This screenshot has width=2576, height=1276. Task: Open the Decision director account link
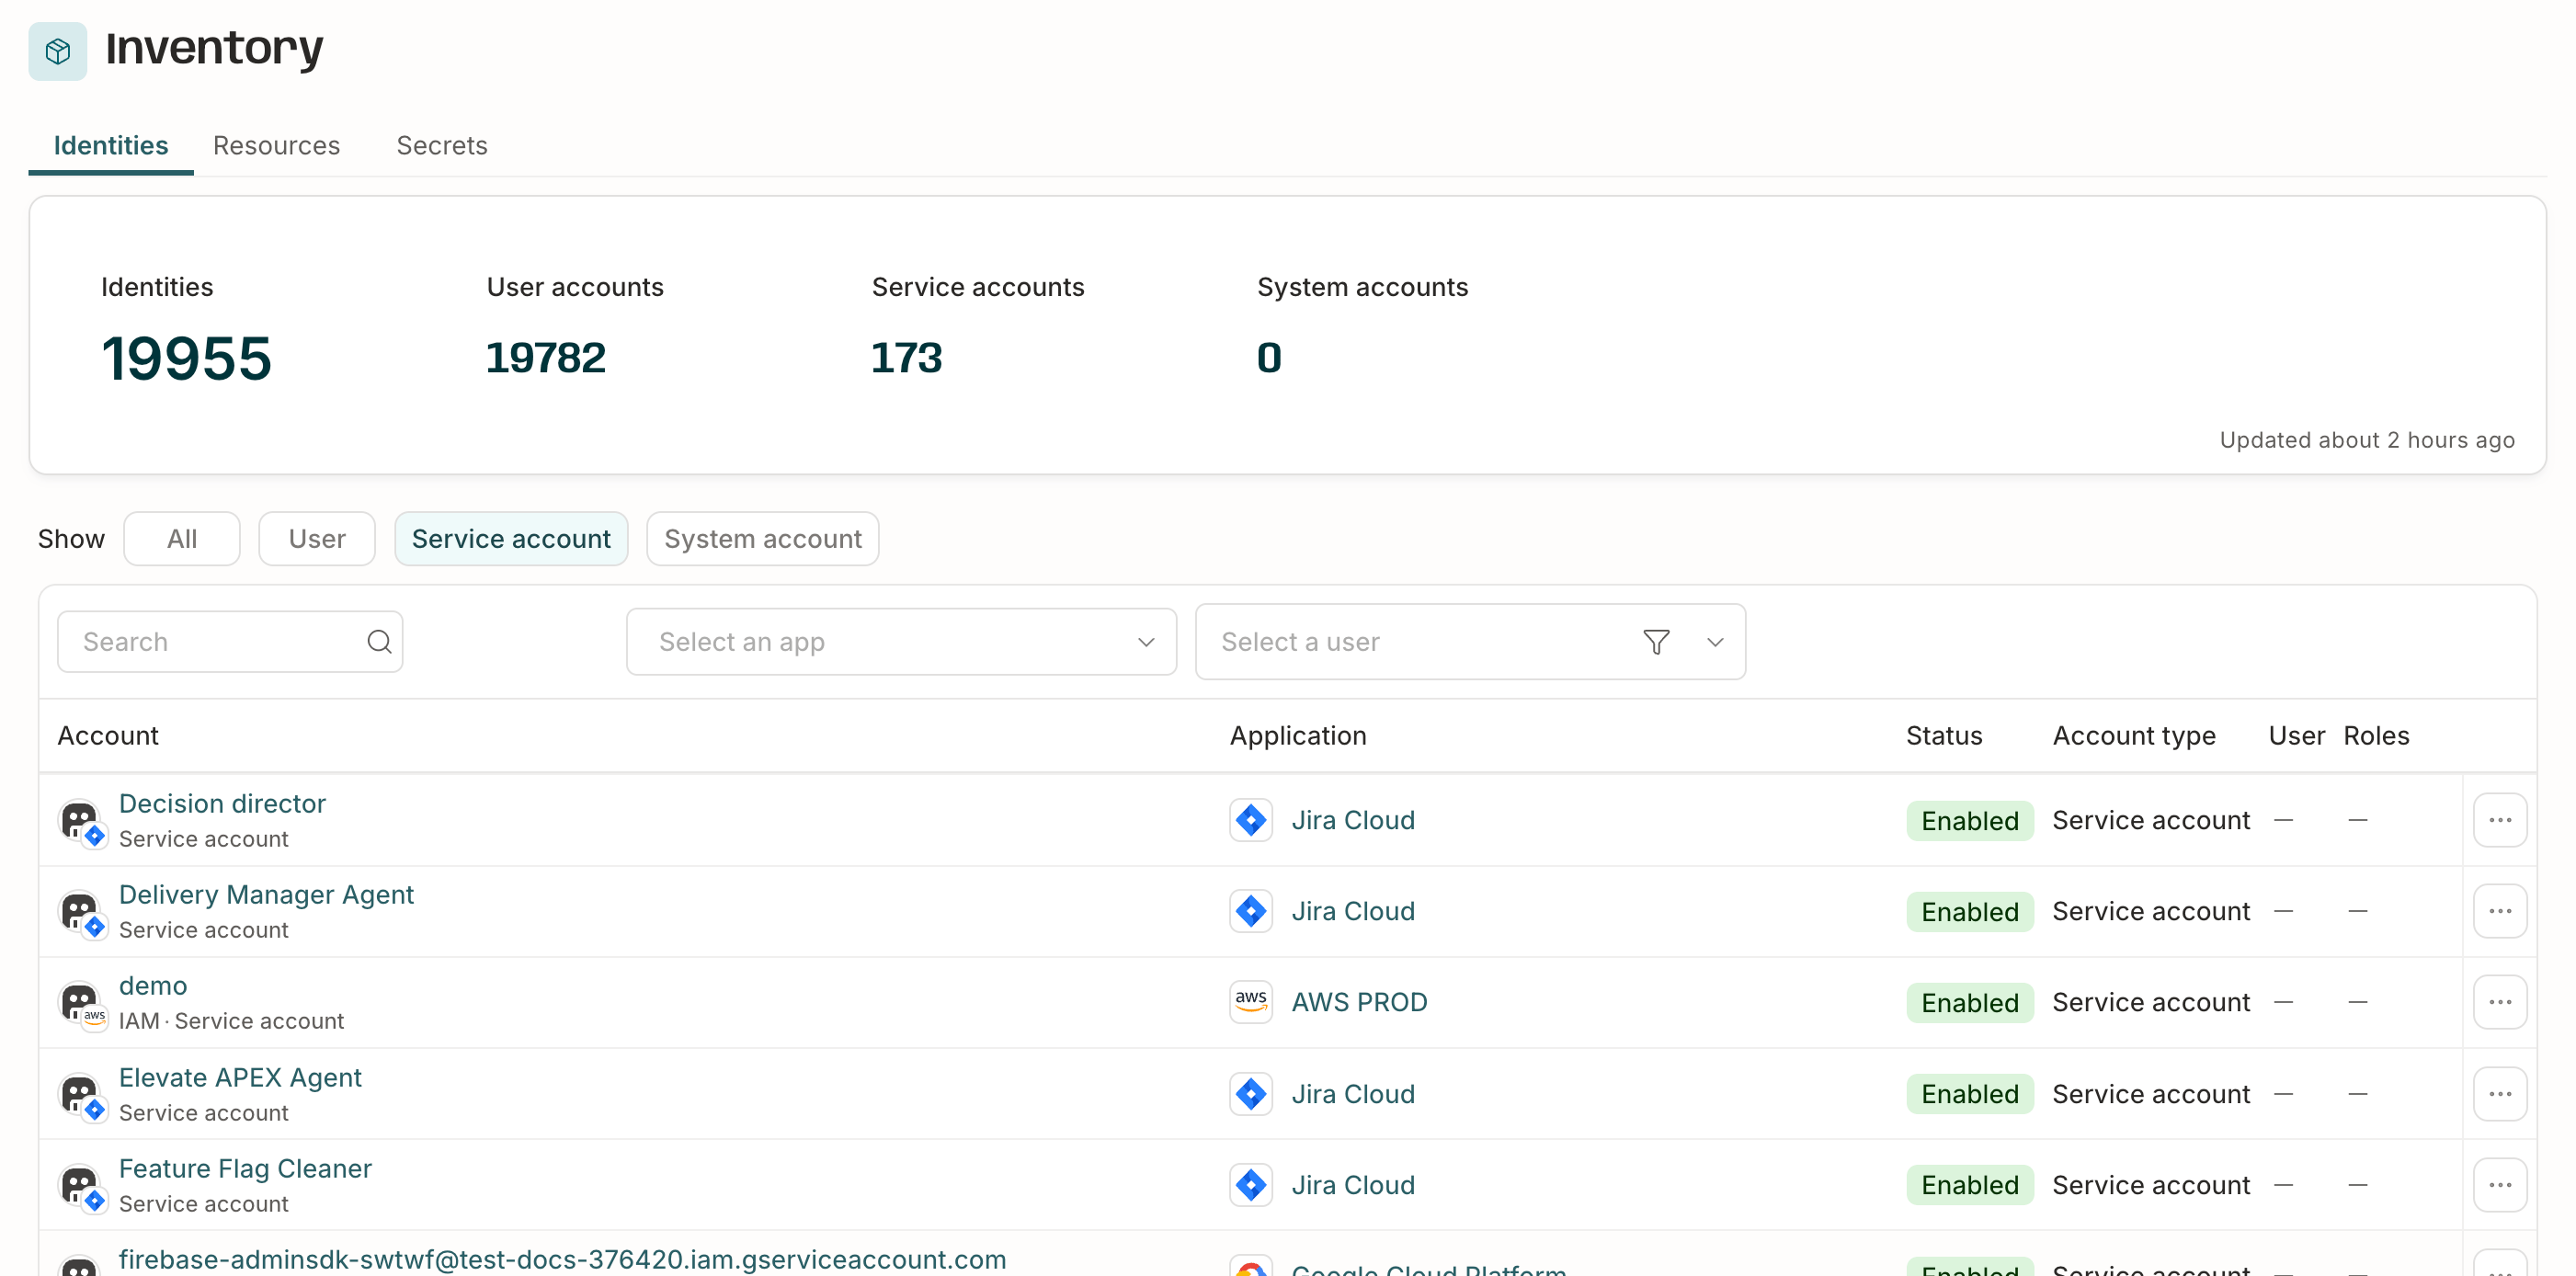222,803
